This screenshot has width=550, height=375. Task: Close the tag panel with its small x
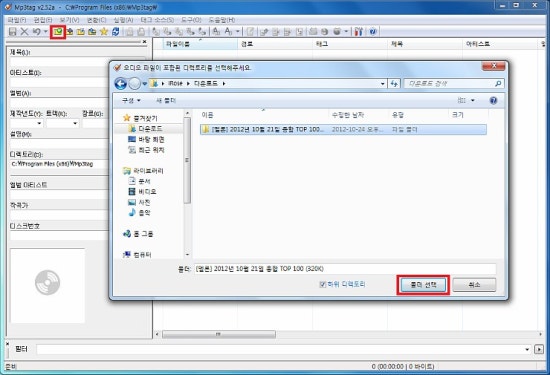click(145, 42)
